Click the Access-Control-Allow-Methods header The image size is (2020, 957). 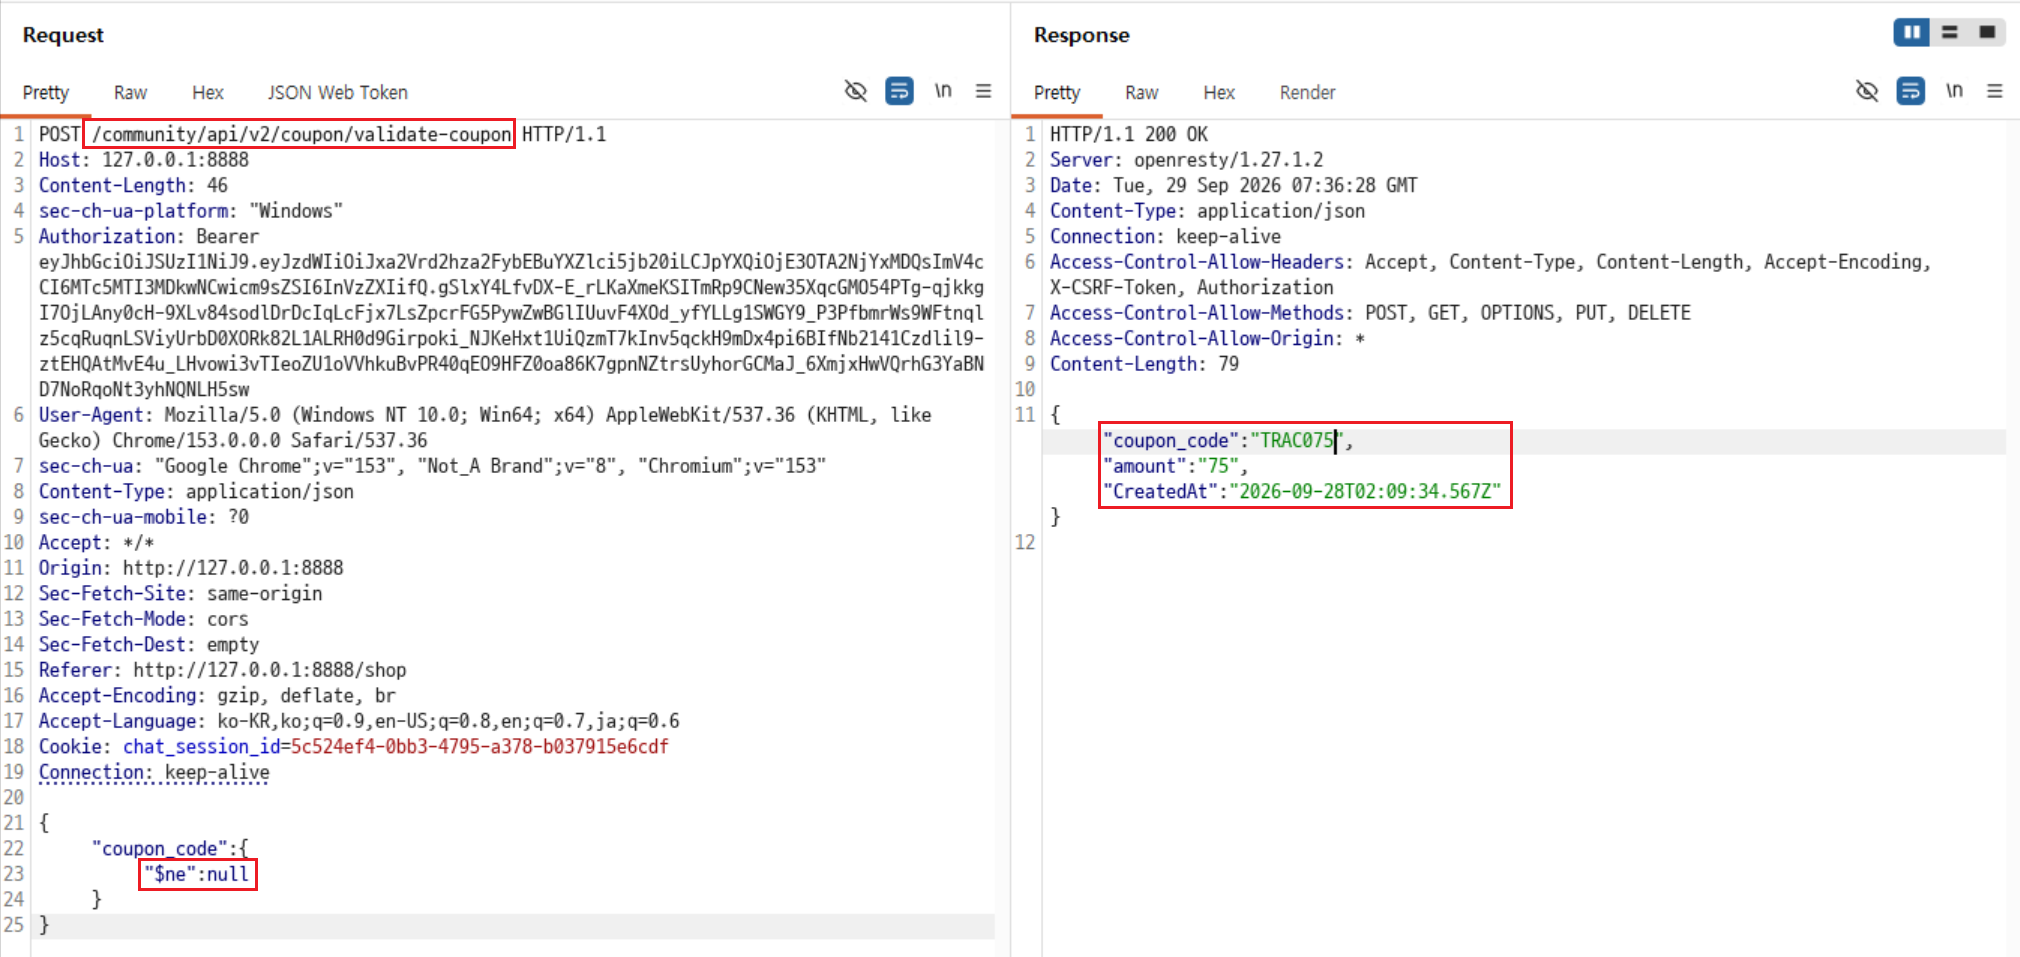[1370, 312]
